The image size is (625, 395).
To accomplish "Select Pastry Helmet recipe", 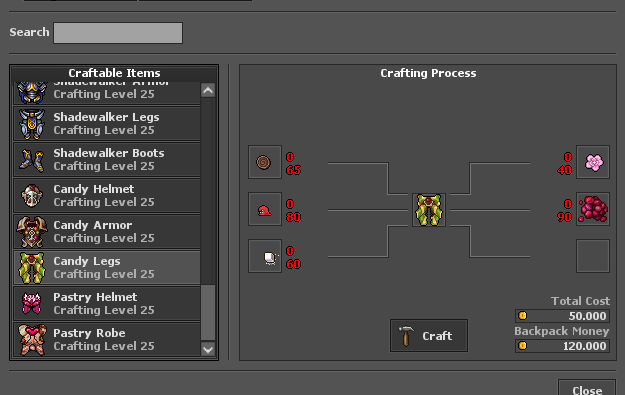I will [x=107, y=303].
